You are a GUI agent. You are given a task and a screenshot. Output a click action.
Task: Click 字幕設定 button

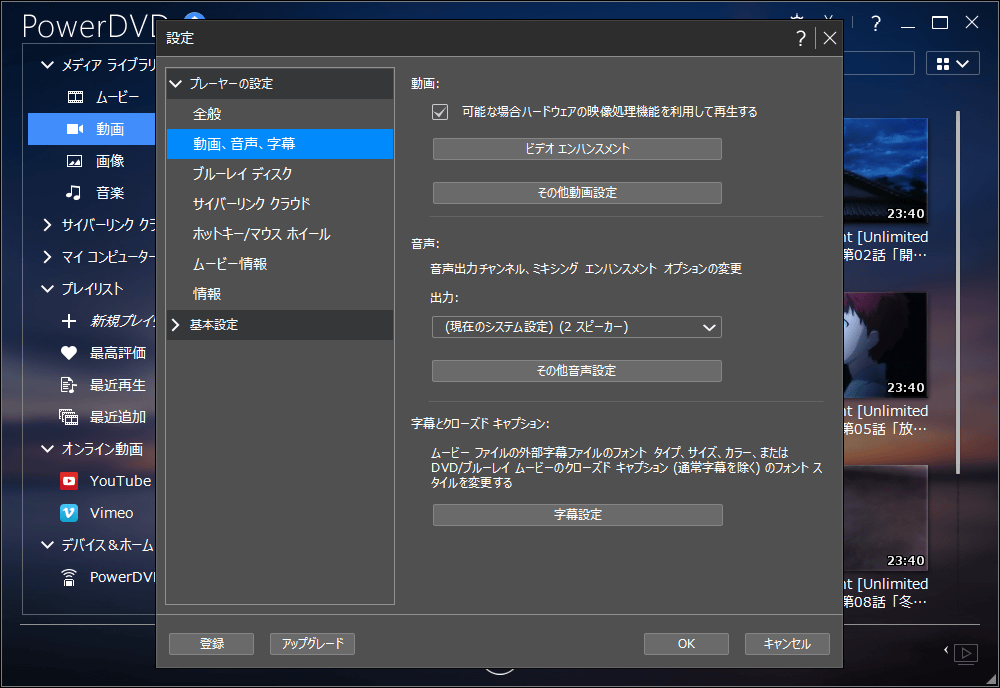578,515
